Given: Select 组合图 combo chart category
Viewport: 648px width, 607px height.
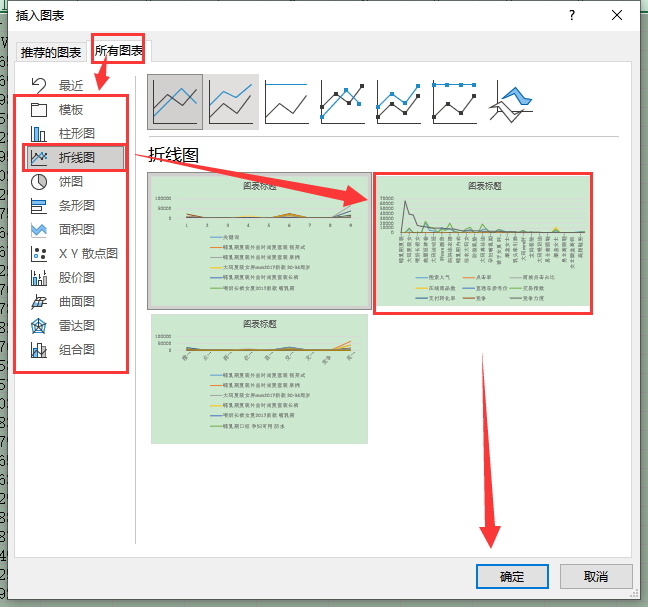Looking at the screenshot, I should click(75, 349).
